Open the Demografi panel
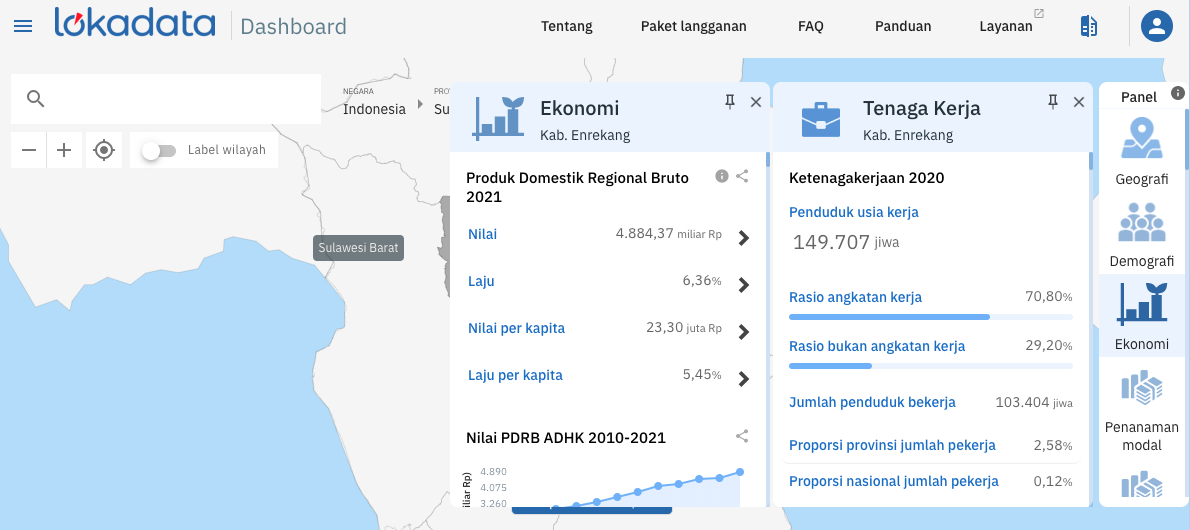 pos(1141,235)
